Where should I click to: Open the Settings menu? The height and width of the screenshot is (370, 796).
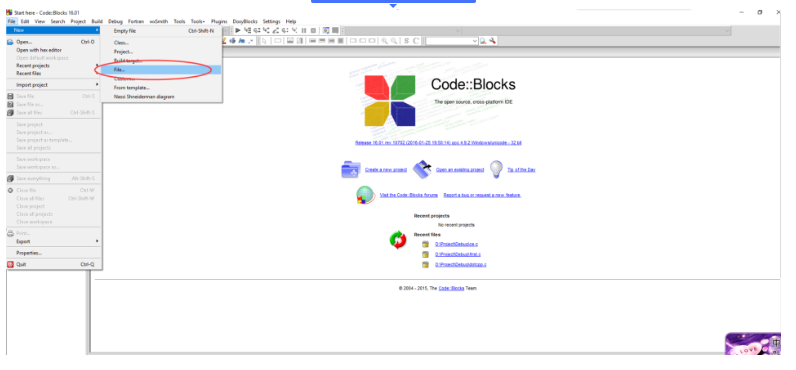(272, 22)
